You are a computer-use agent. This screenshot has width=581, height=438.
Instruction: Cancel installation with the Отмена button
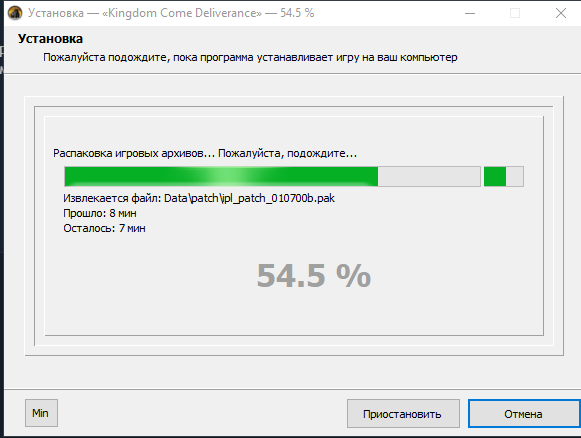524,414
